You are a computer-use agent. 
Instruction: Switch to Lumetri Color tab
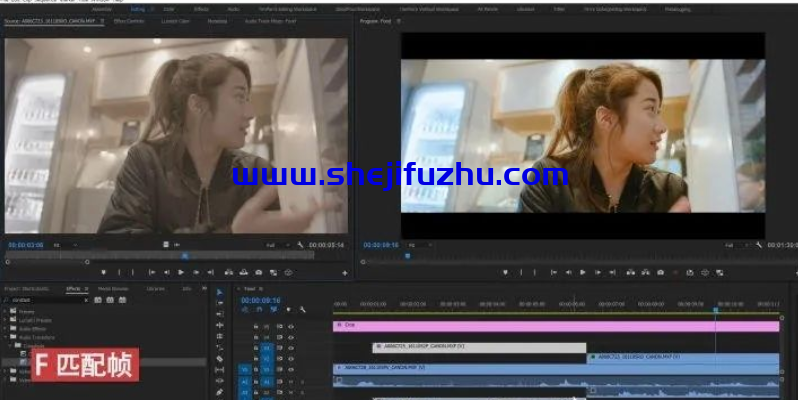176,21
